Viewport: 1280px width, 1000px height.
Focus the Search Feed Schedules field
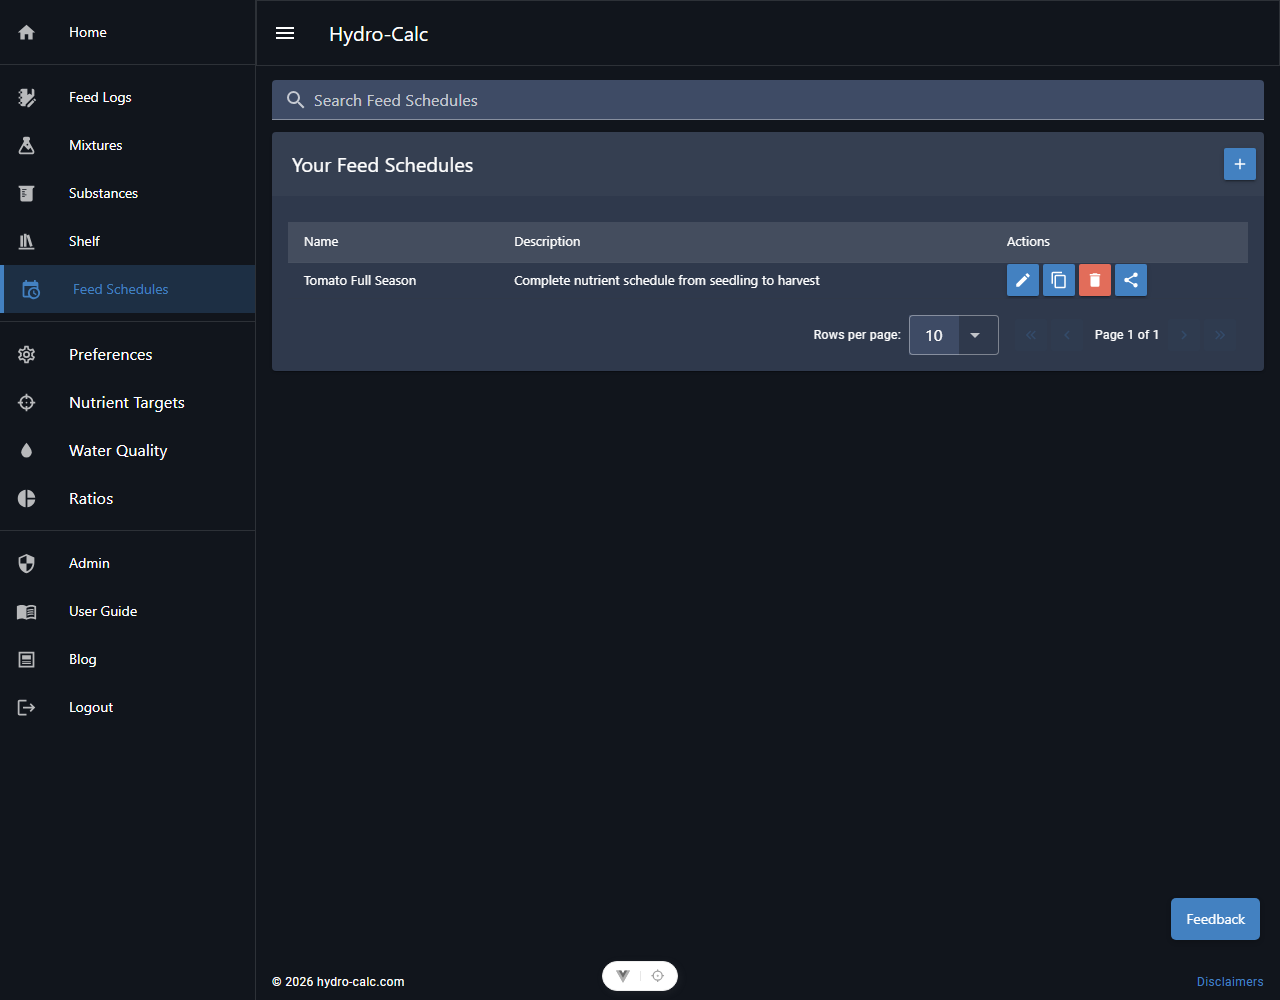[768, 100]
